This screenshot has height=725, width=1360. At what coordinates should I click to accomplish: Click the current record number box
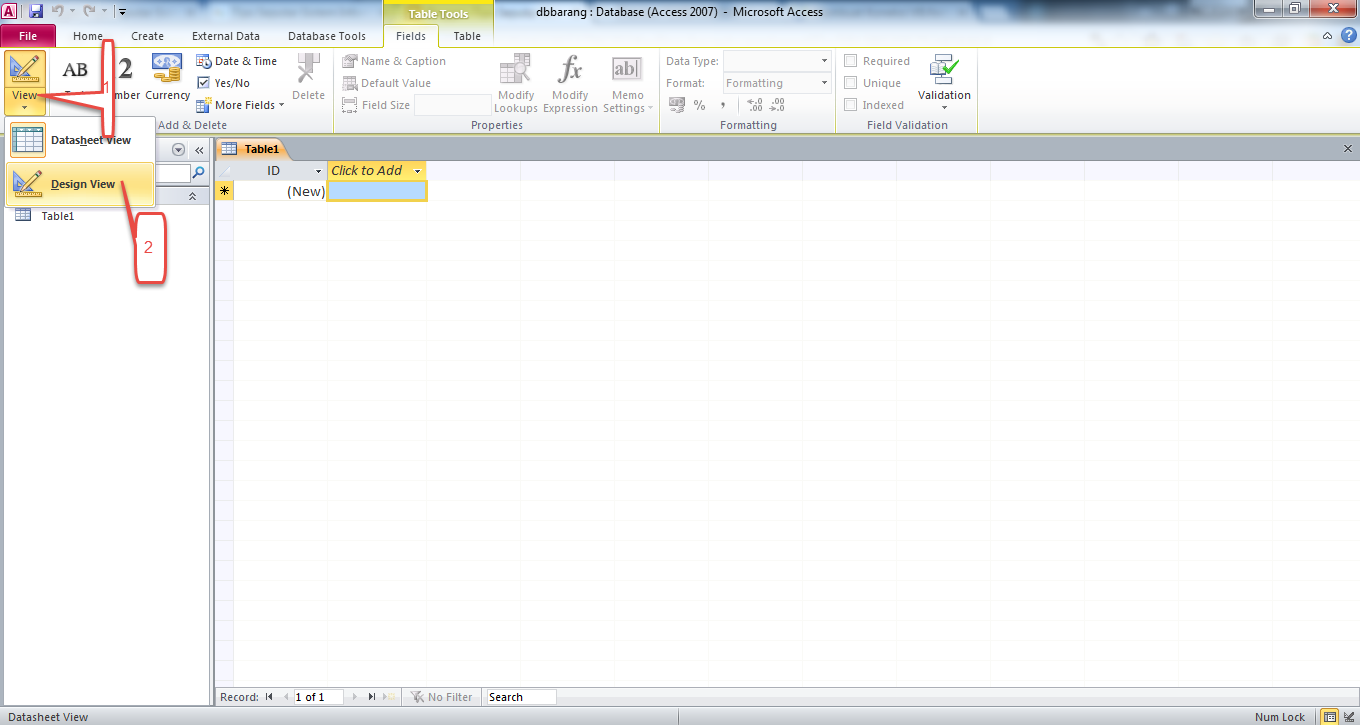tap(318, 697)
